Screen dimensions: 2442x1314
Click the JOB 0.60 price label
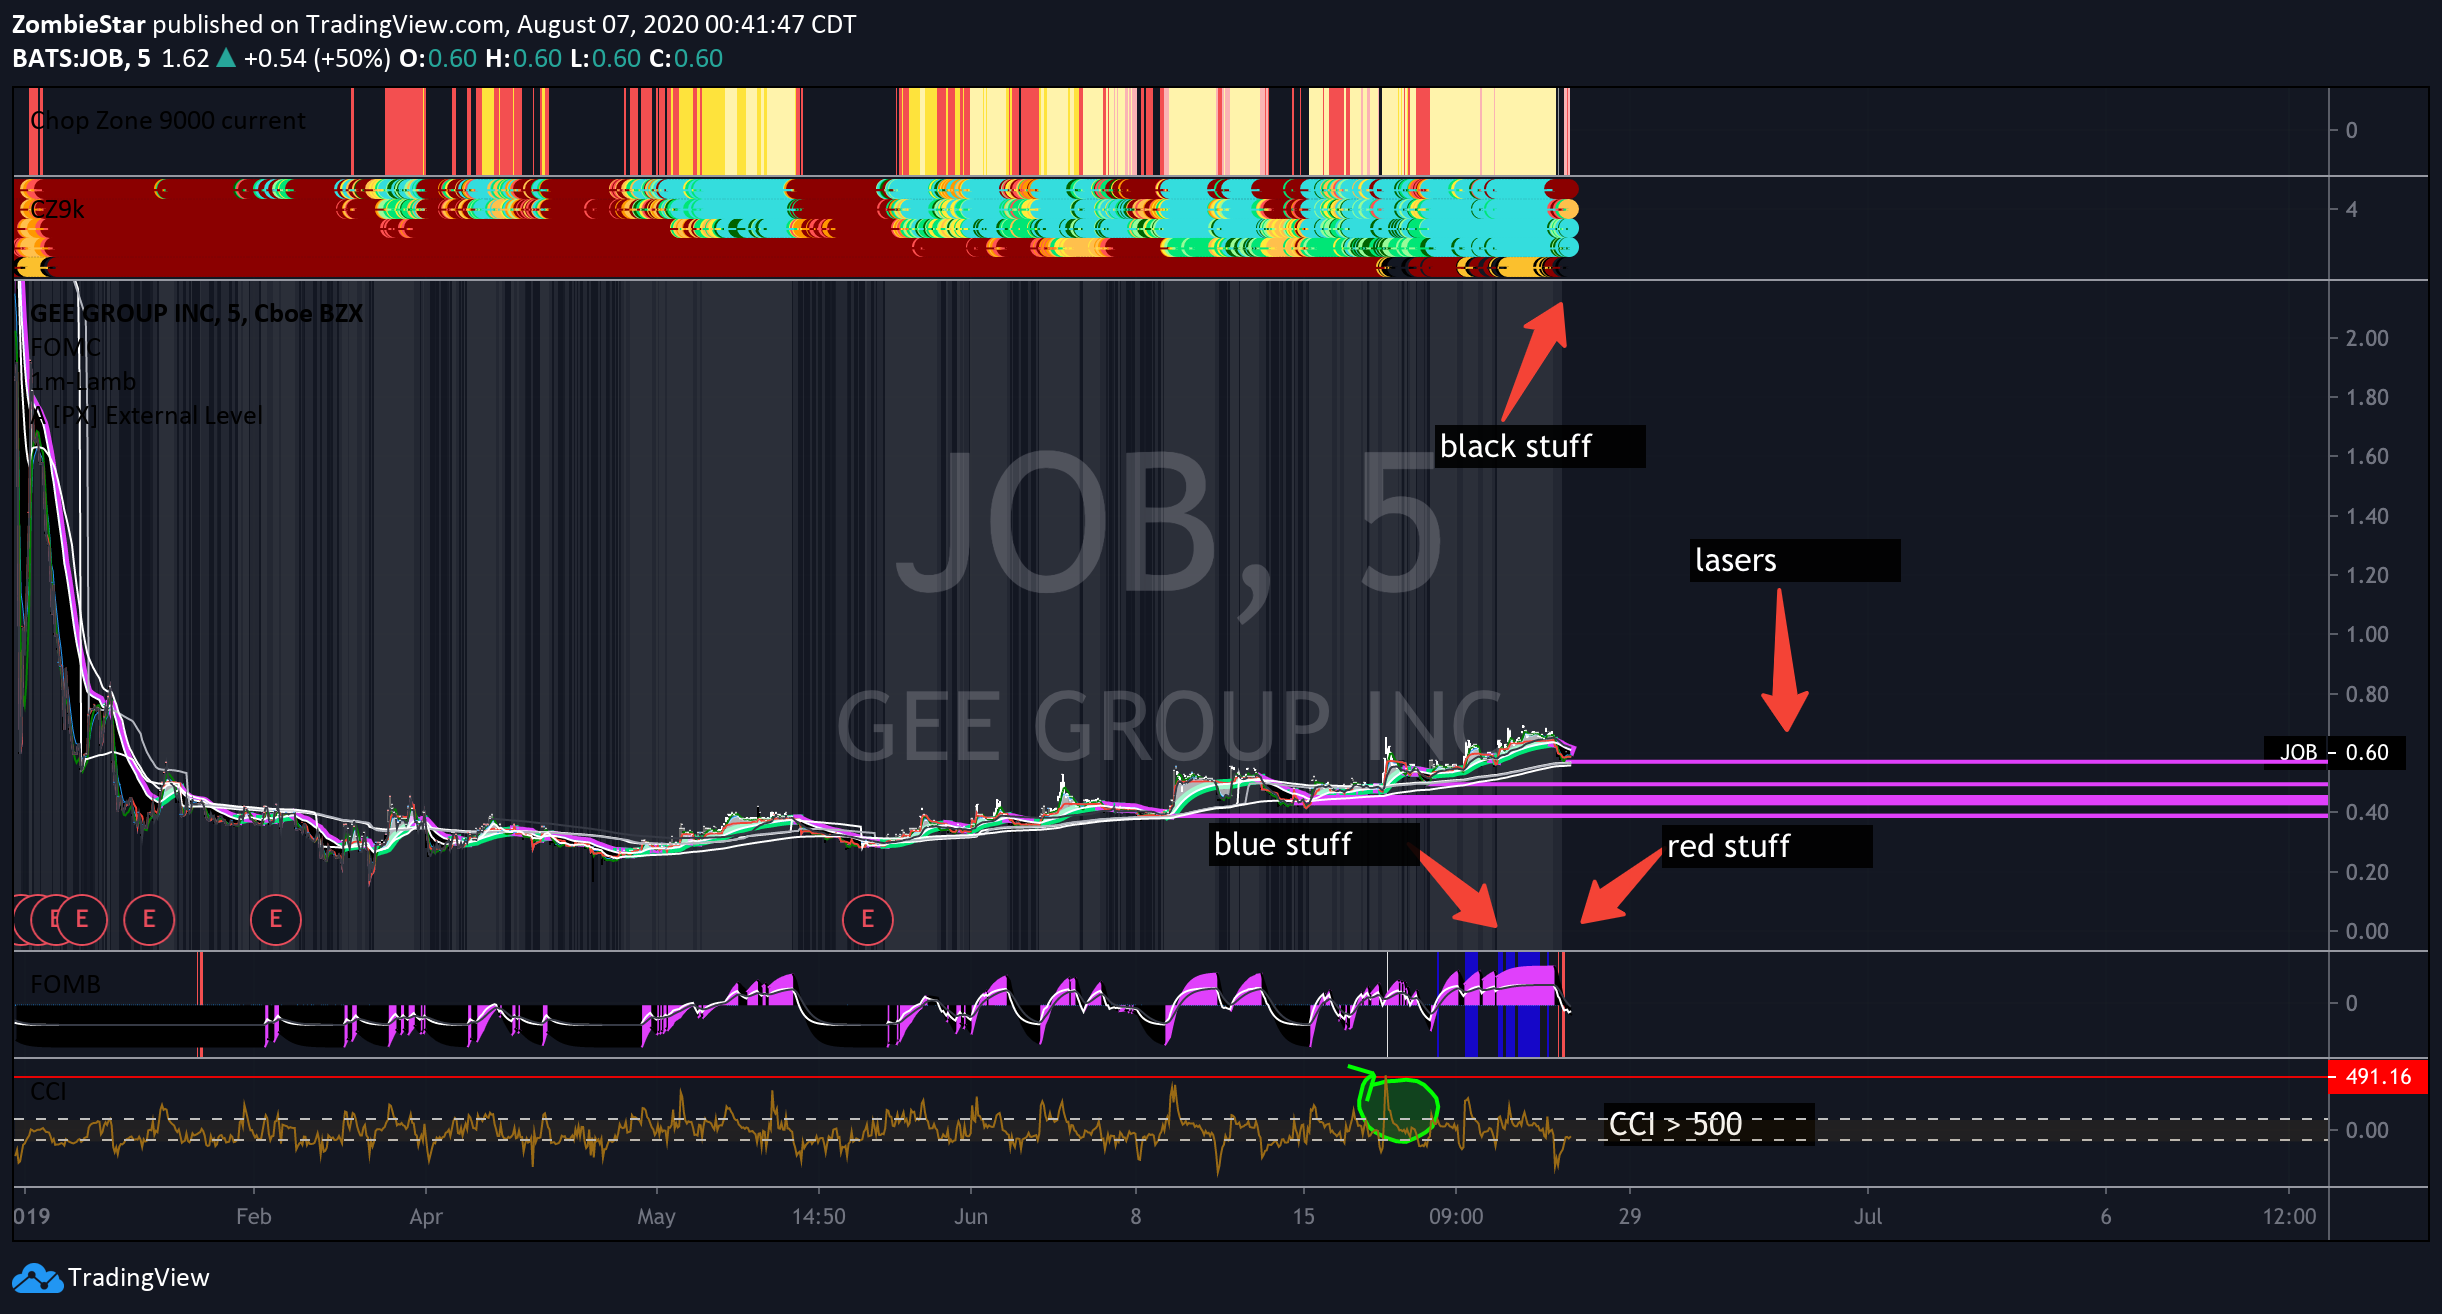click(x=2335, y=753)
